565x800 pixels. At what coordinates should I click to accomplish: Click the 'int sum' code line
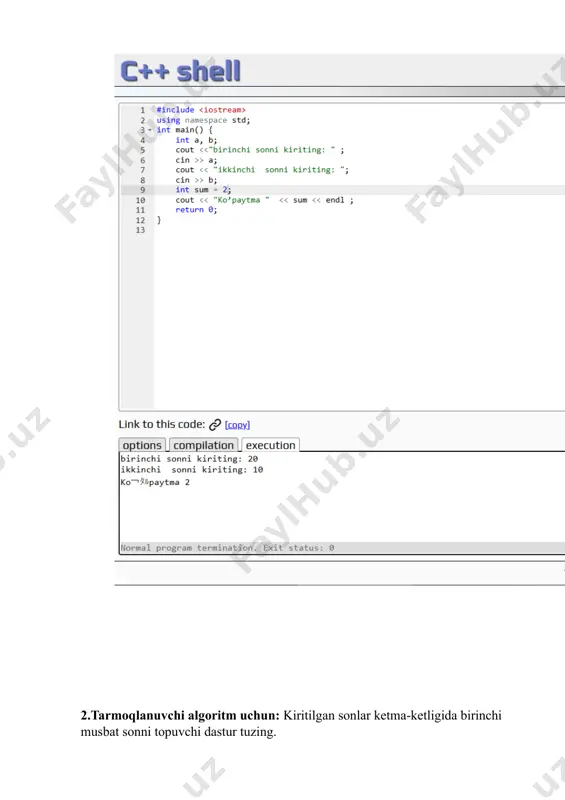[203, 190]
